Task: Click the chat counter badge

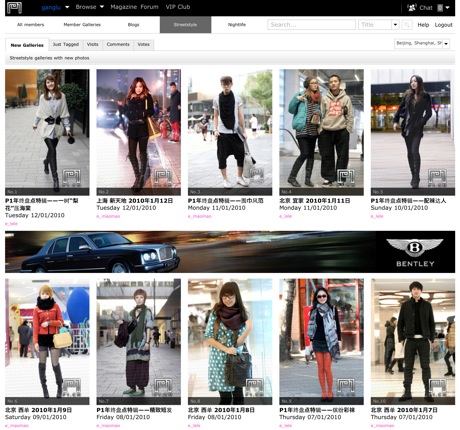Action: (x=440, y=8)
